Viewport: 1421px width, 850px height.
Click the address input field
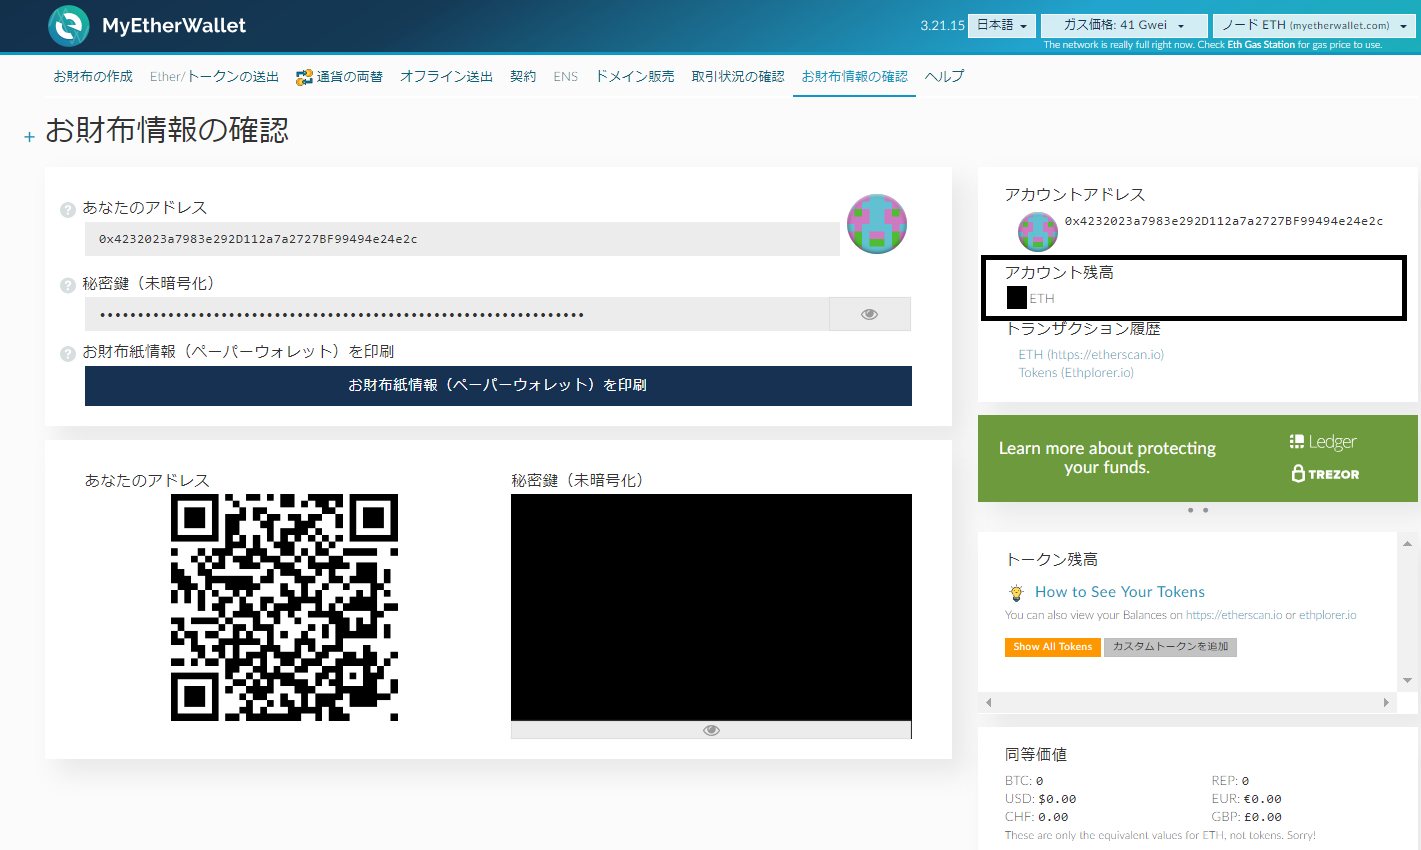coord(462,239)
